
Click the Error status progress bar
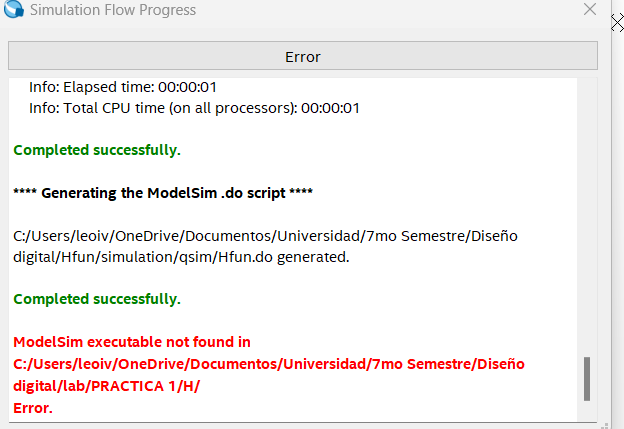click(x=302, y=57)
